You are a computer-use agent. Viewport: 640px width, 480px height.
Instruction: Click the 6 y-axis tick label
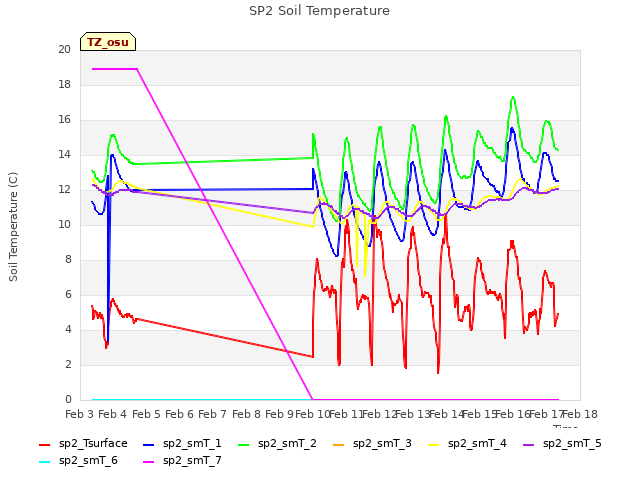coord(68,295)
